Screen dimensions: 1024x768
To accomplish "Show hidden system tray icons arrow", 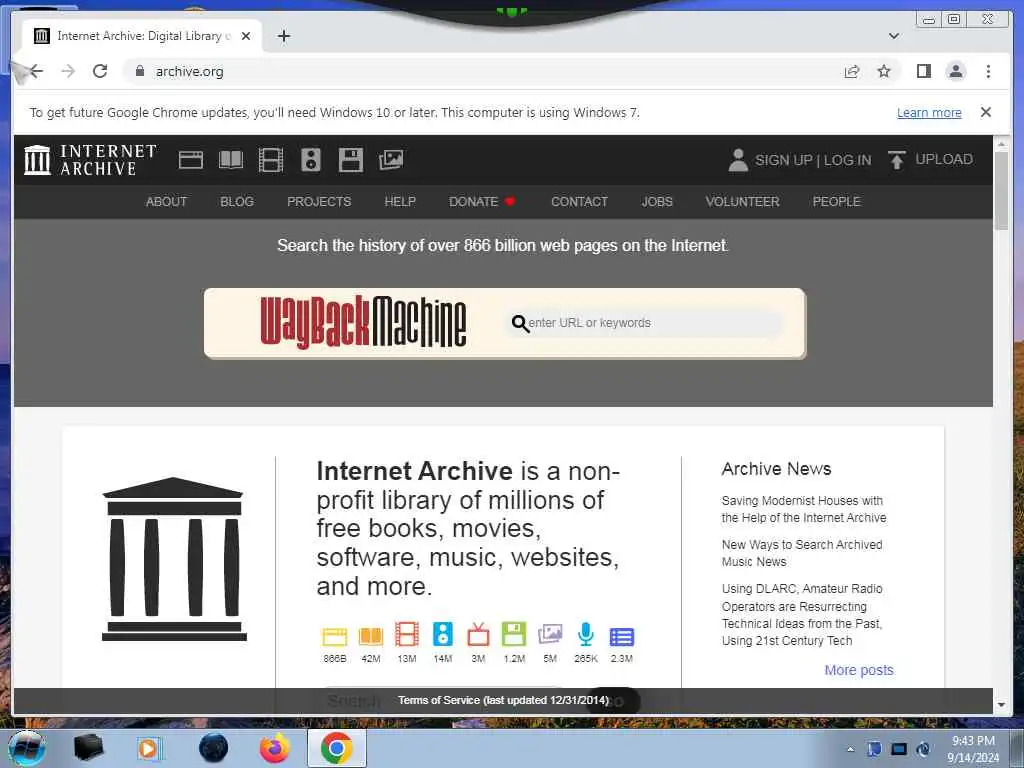I will [850, 749].
